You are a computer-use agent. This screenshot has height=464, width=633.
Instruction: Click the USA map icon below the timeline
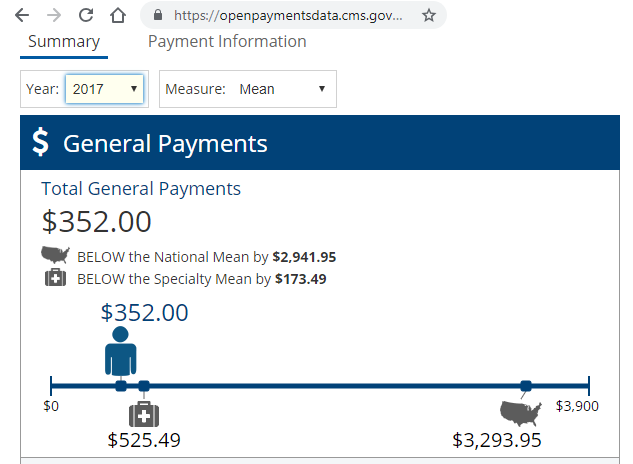pos(520,413)
